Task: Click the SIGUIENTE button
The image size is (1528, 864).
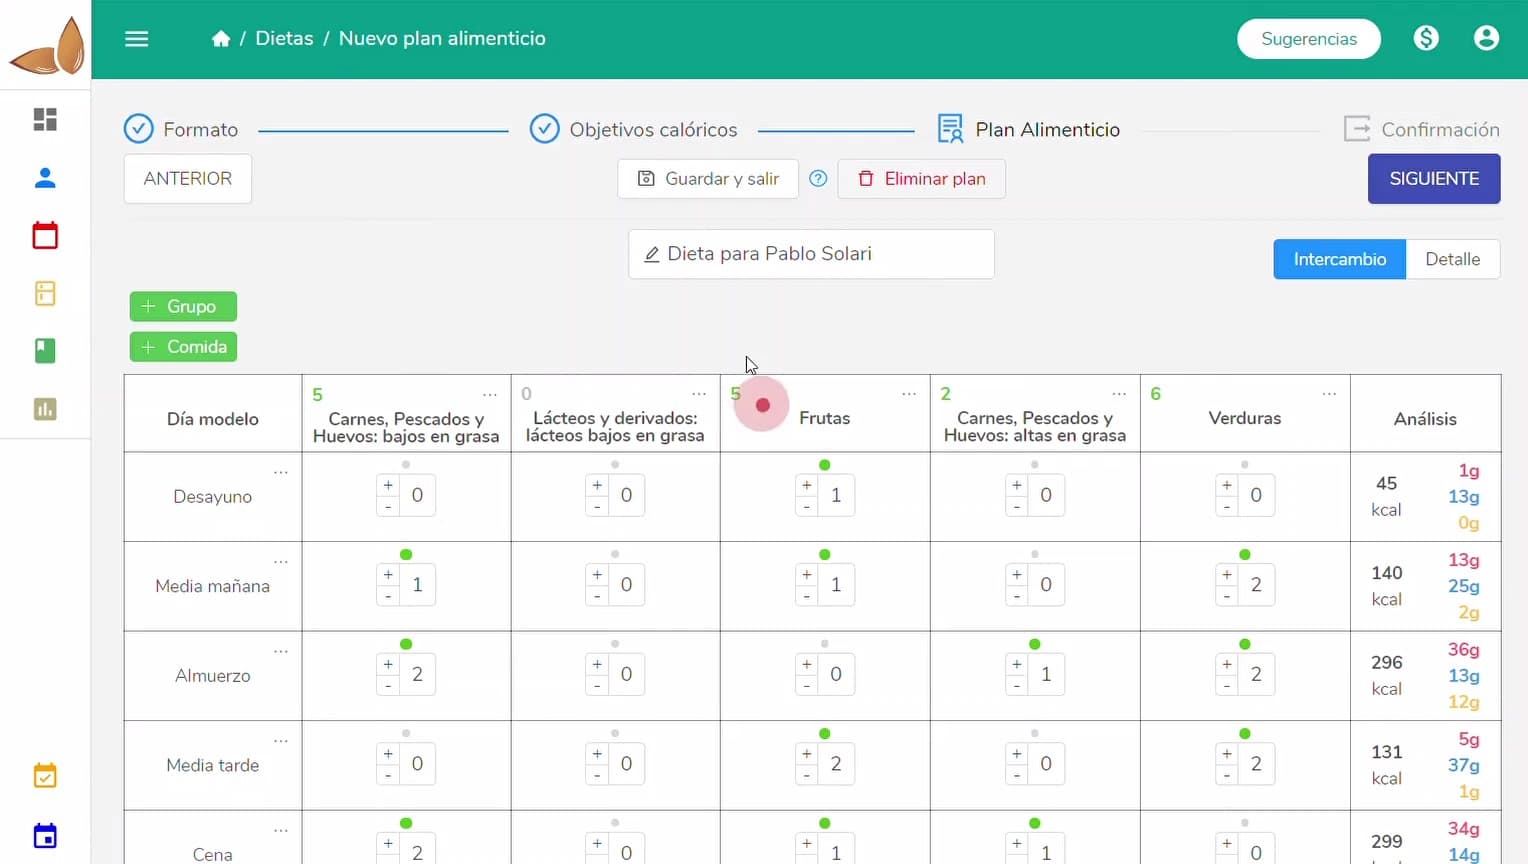Action: [x=1433, y=179]
